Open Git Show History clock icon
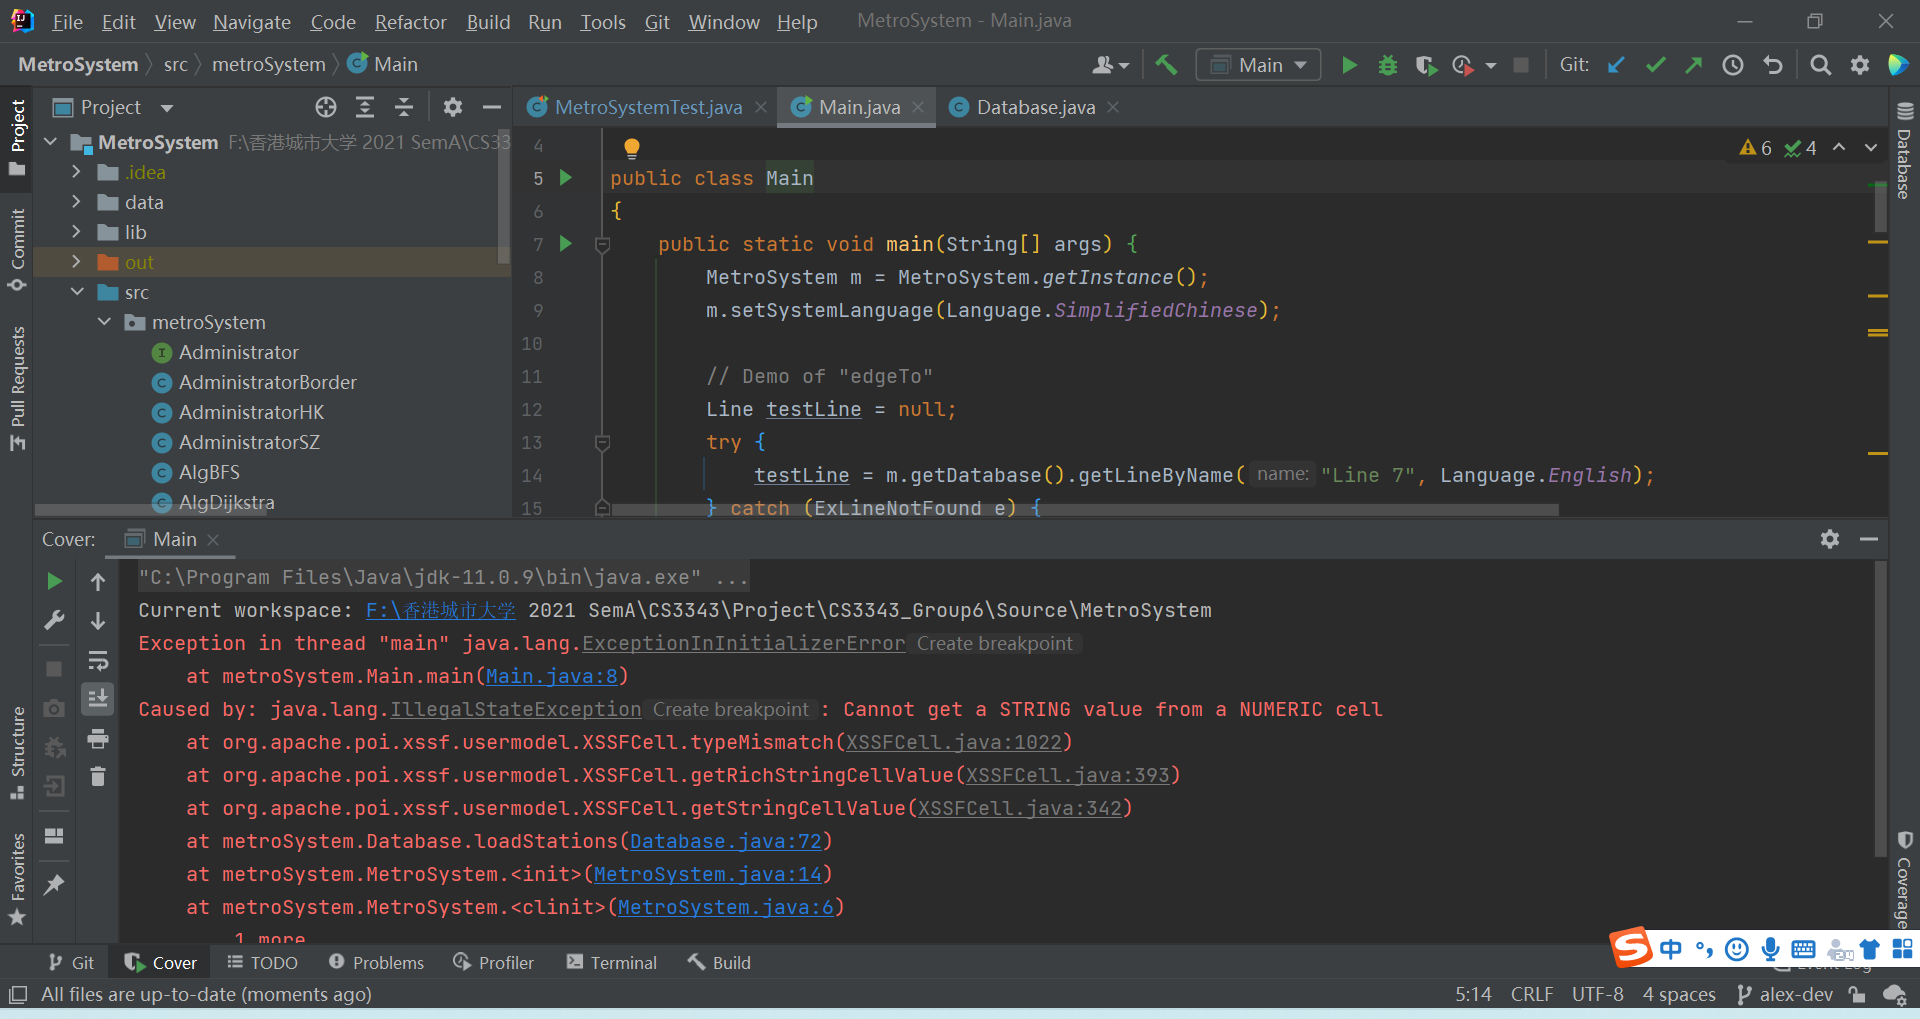 tap(1733, 65)
